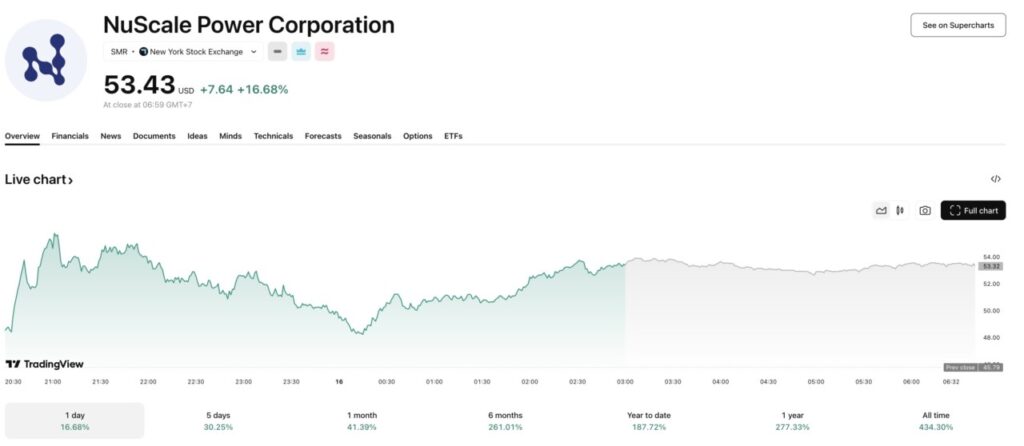Screen dimensions: 1024x446
Task: Open the Full chart view
Action: (x=973, y=210)
